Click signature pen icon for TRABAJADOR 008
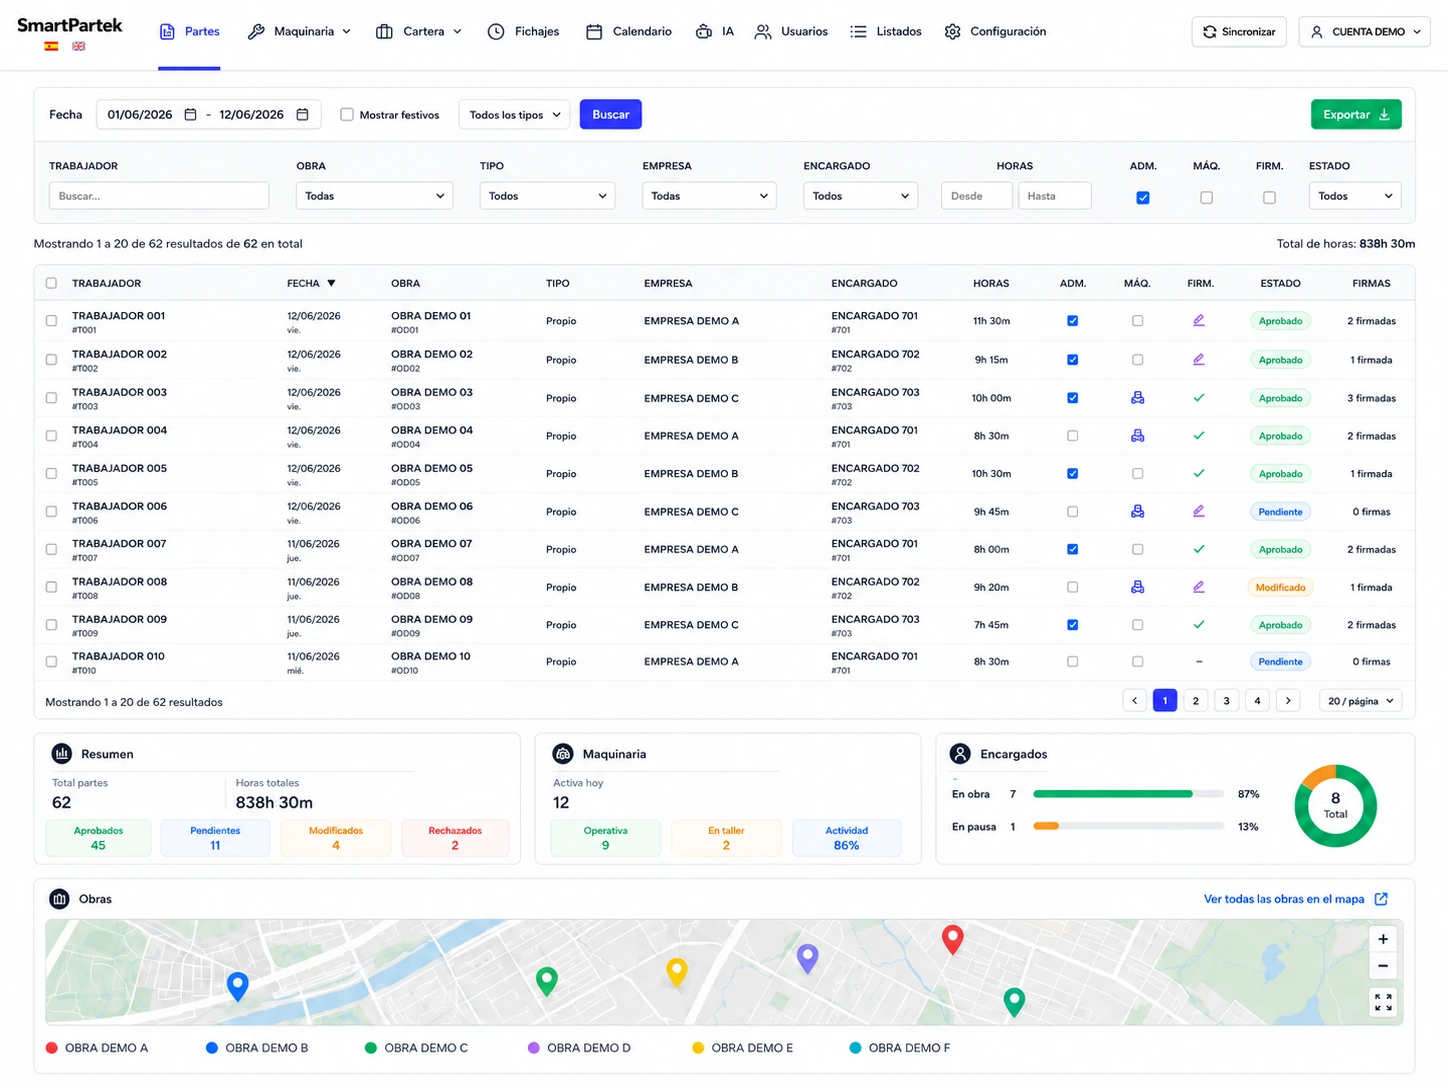Image resolution: width=1448 pixels, height=1086 pixels. tap(1199, 588)
